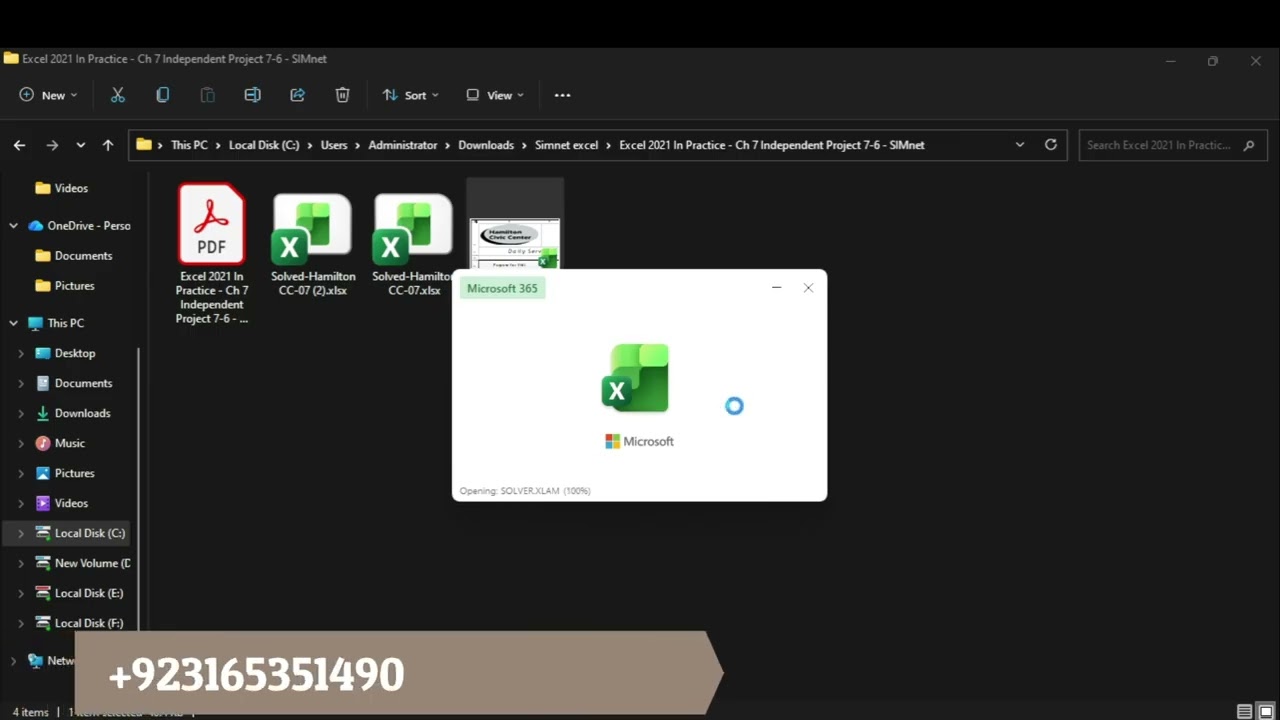This screenshot has width=1280, height=720.
Task: Minimize the Microsoft 365 splash window
Action: (776, 288)
